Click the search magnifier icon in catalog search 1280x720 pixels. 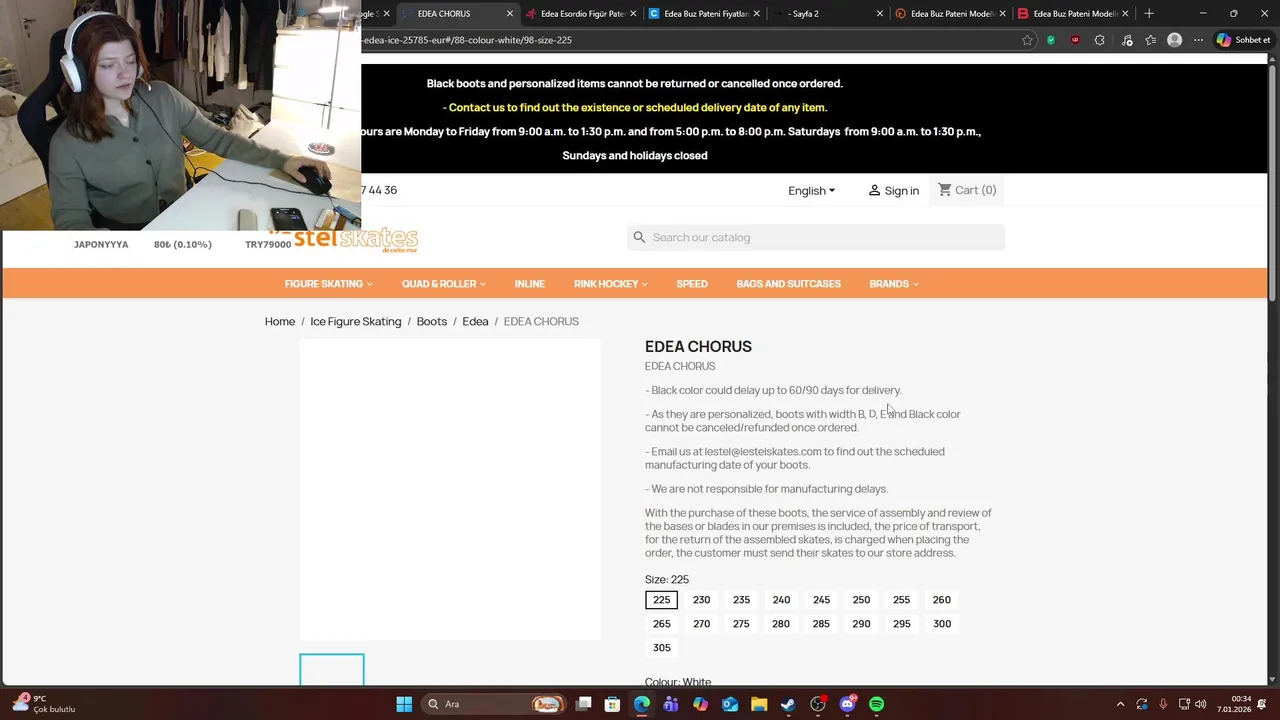pyautogui.click(x=639, y=237)
